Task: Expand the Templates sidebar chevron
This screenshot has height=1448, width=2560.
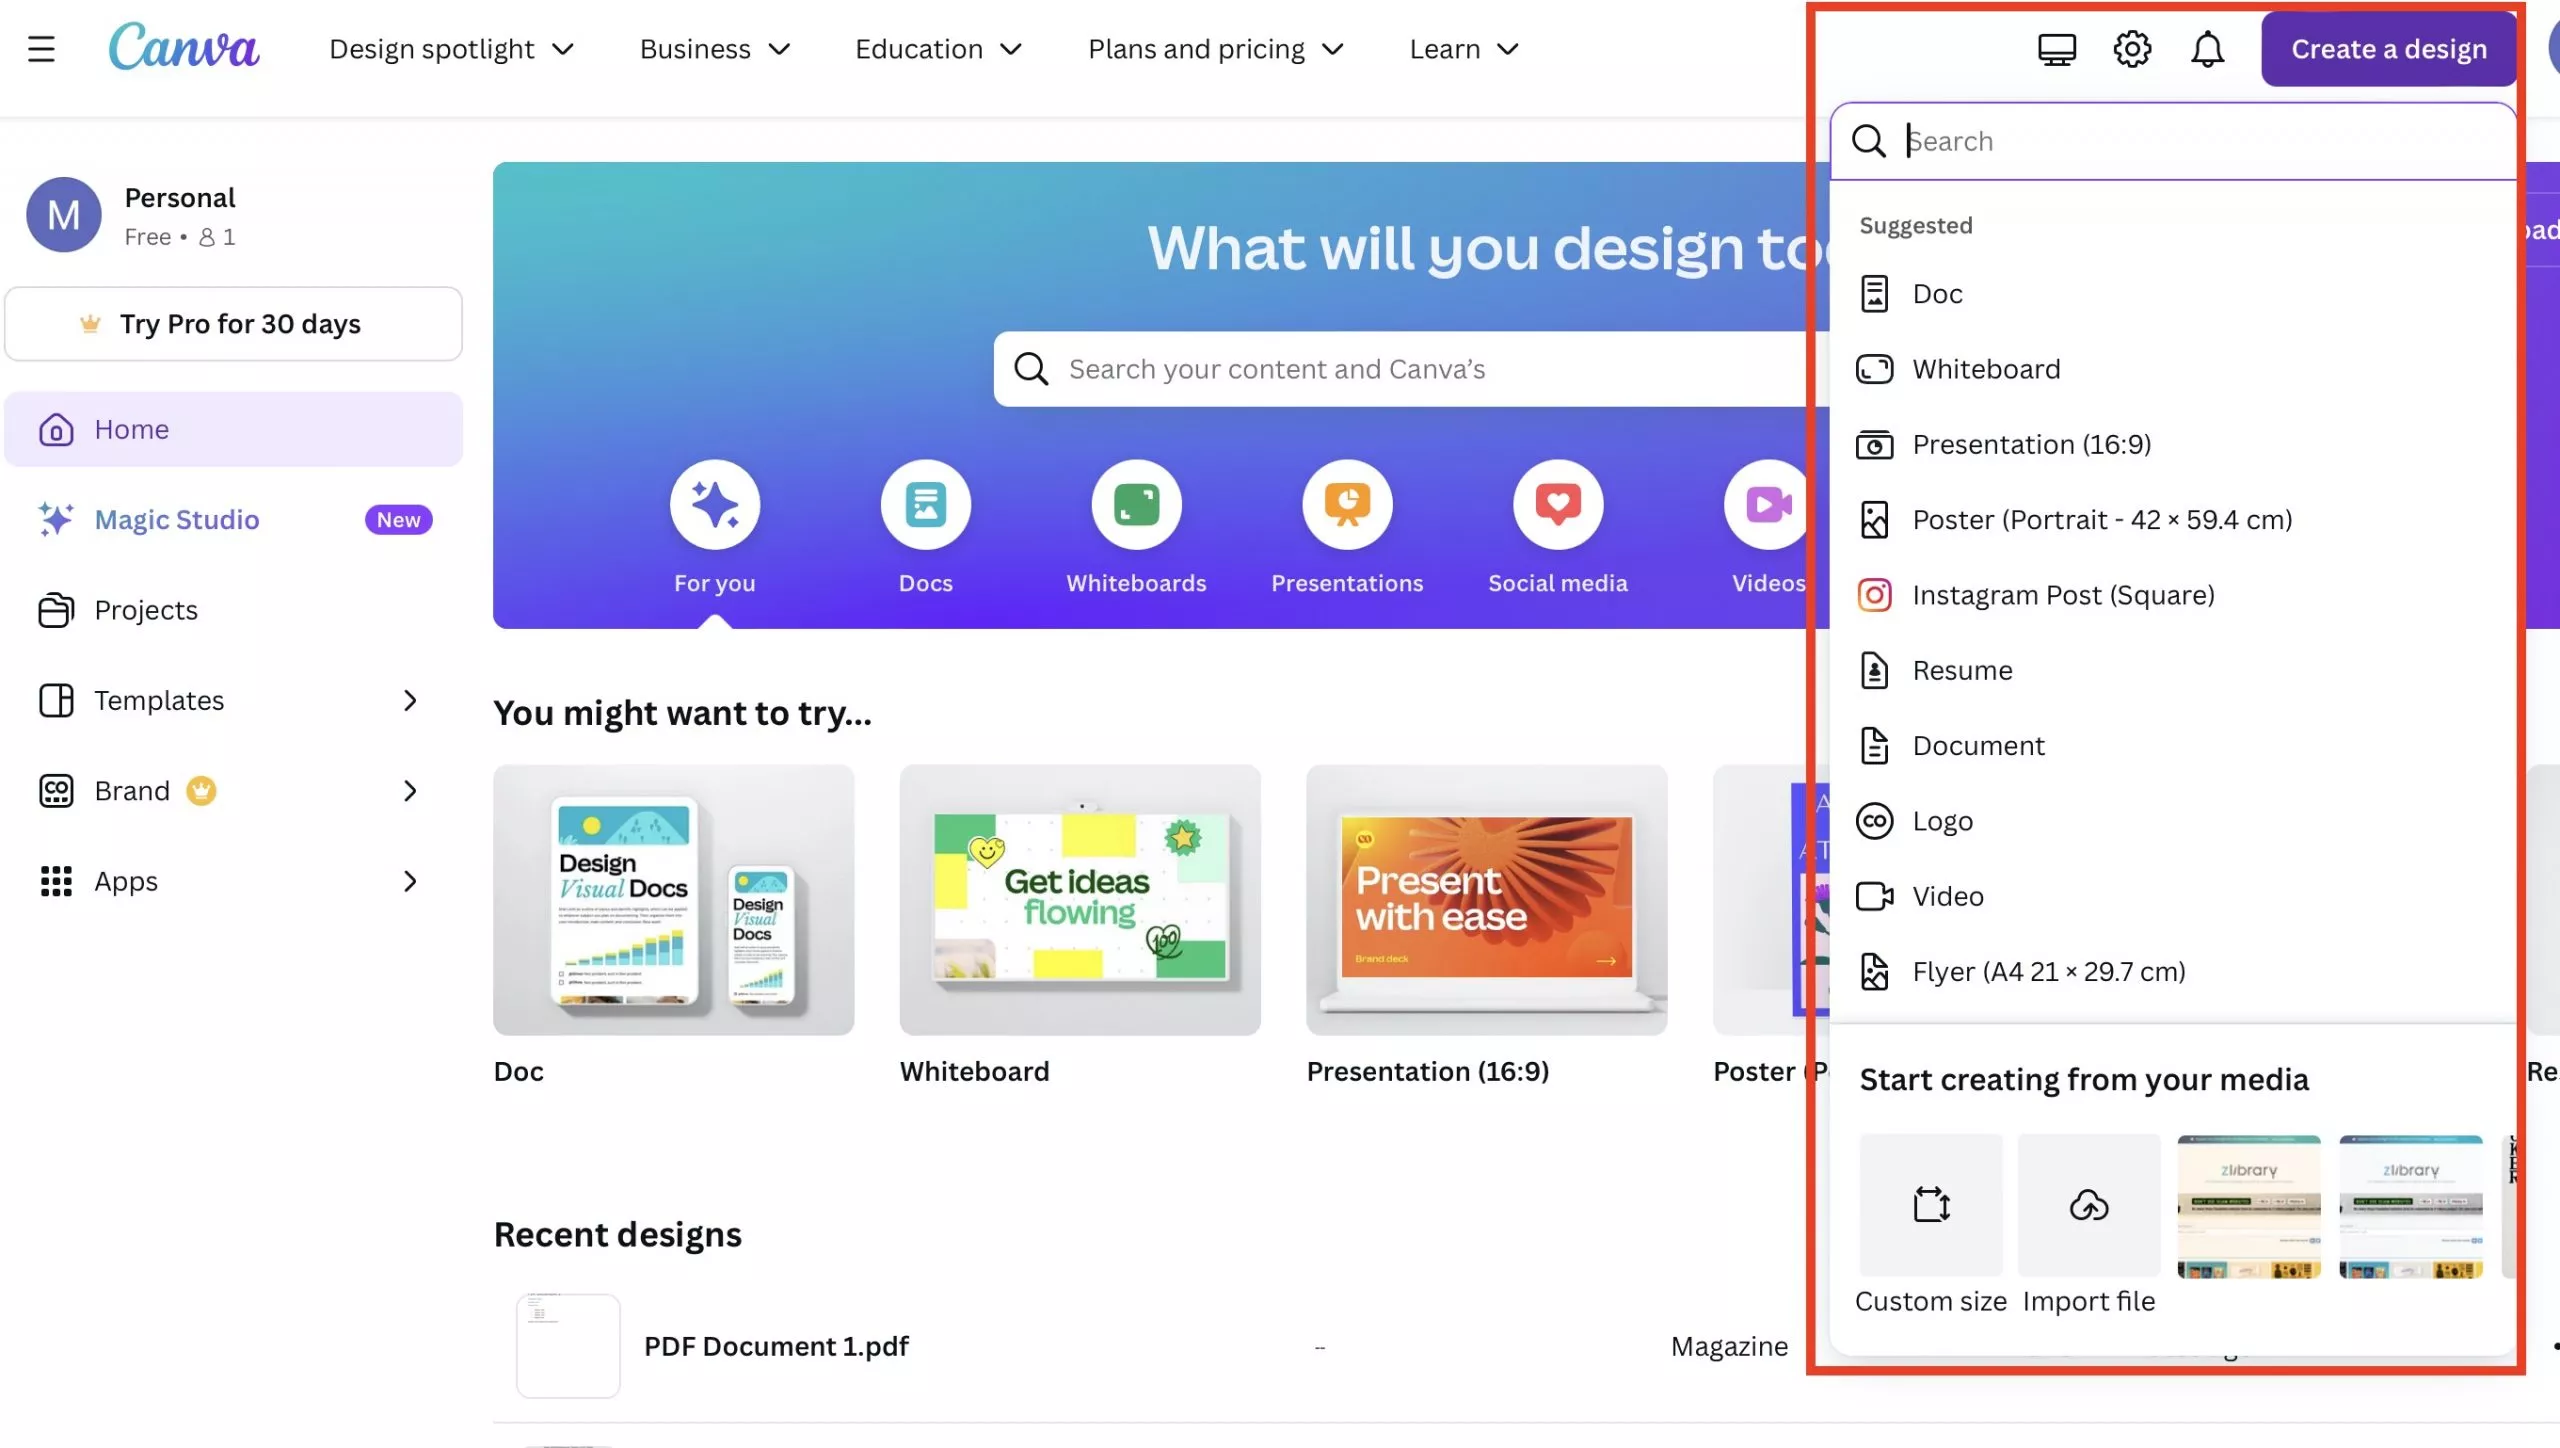Action: point(410,700)
